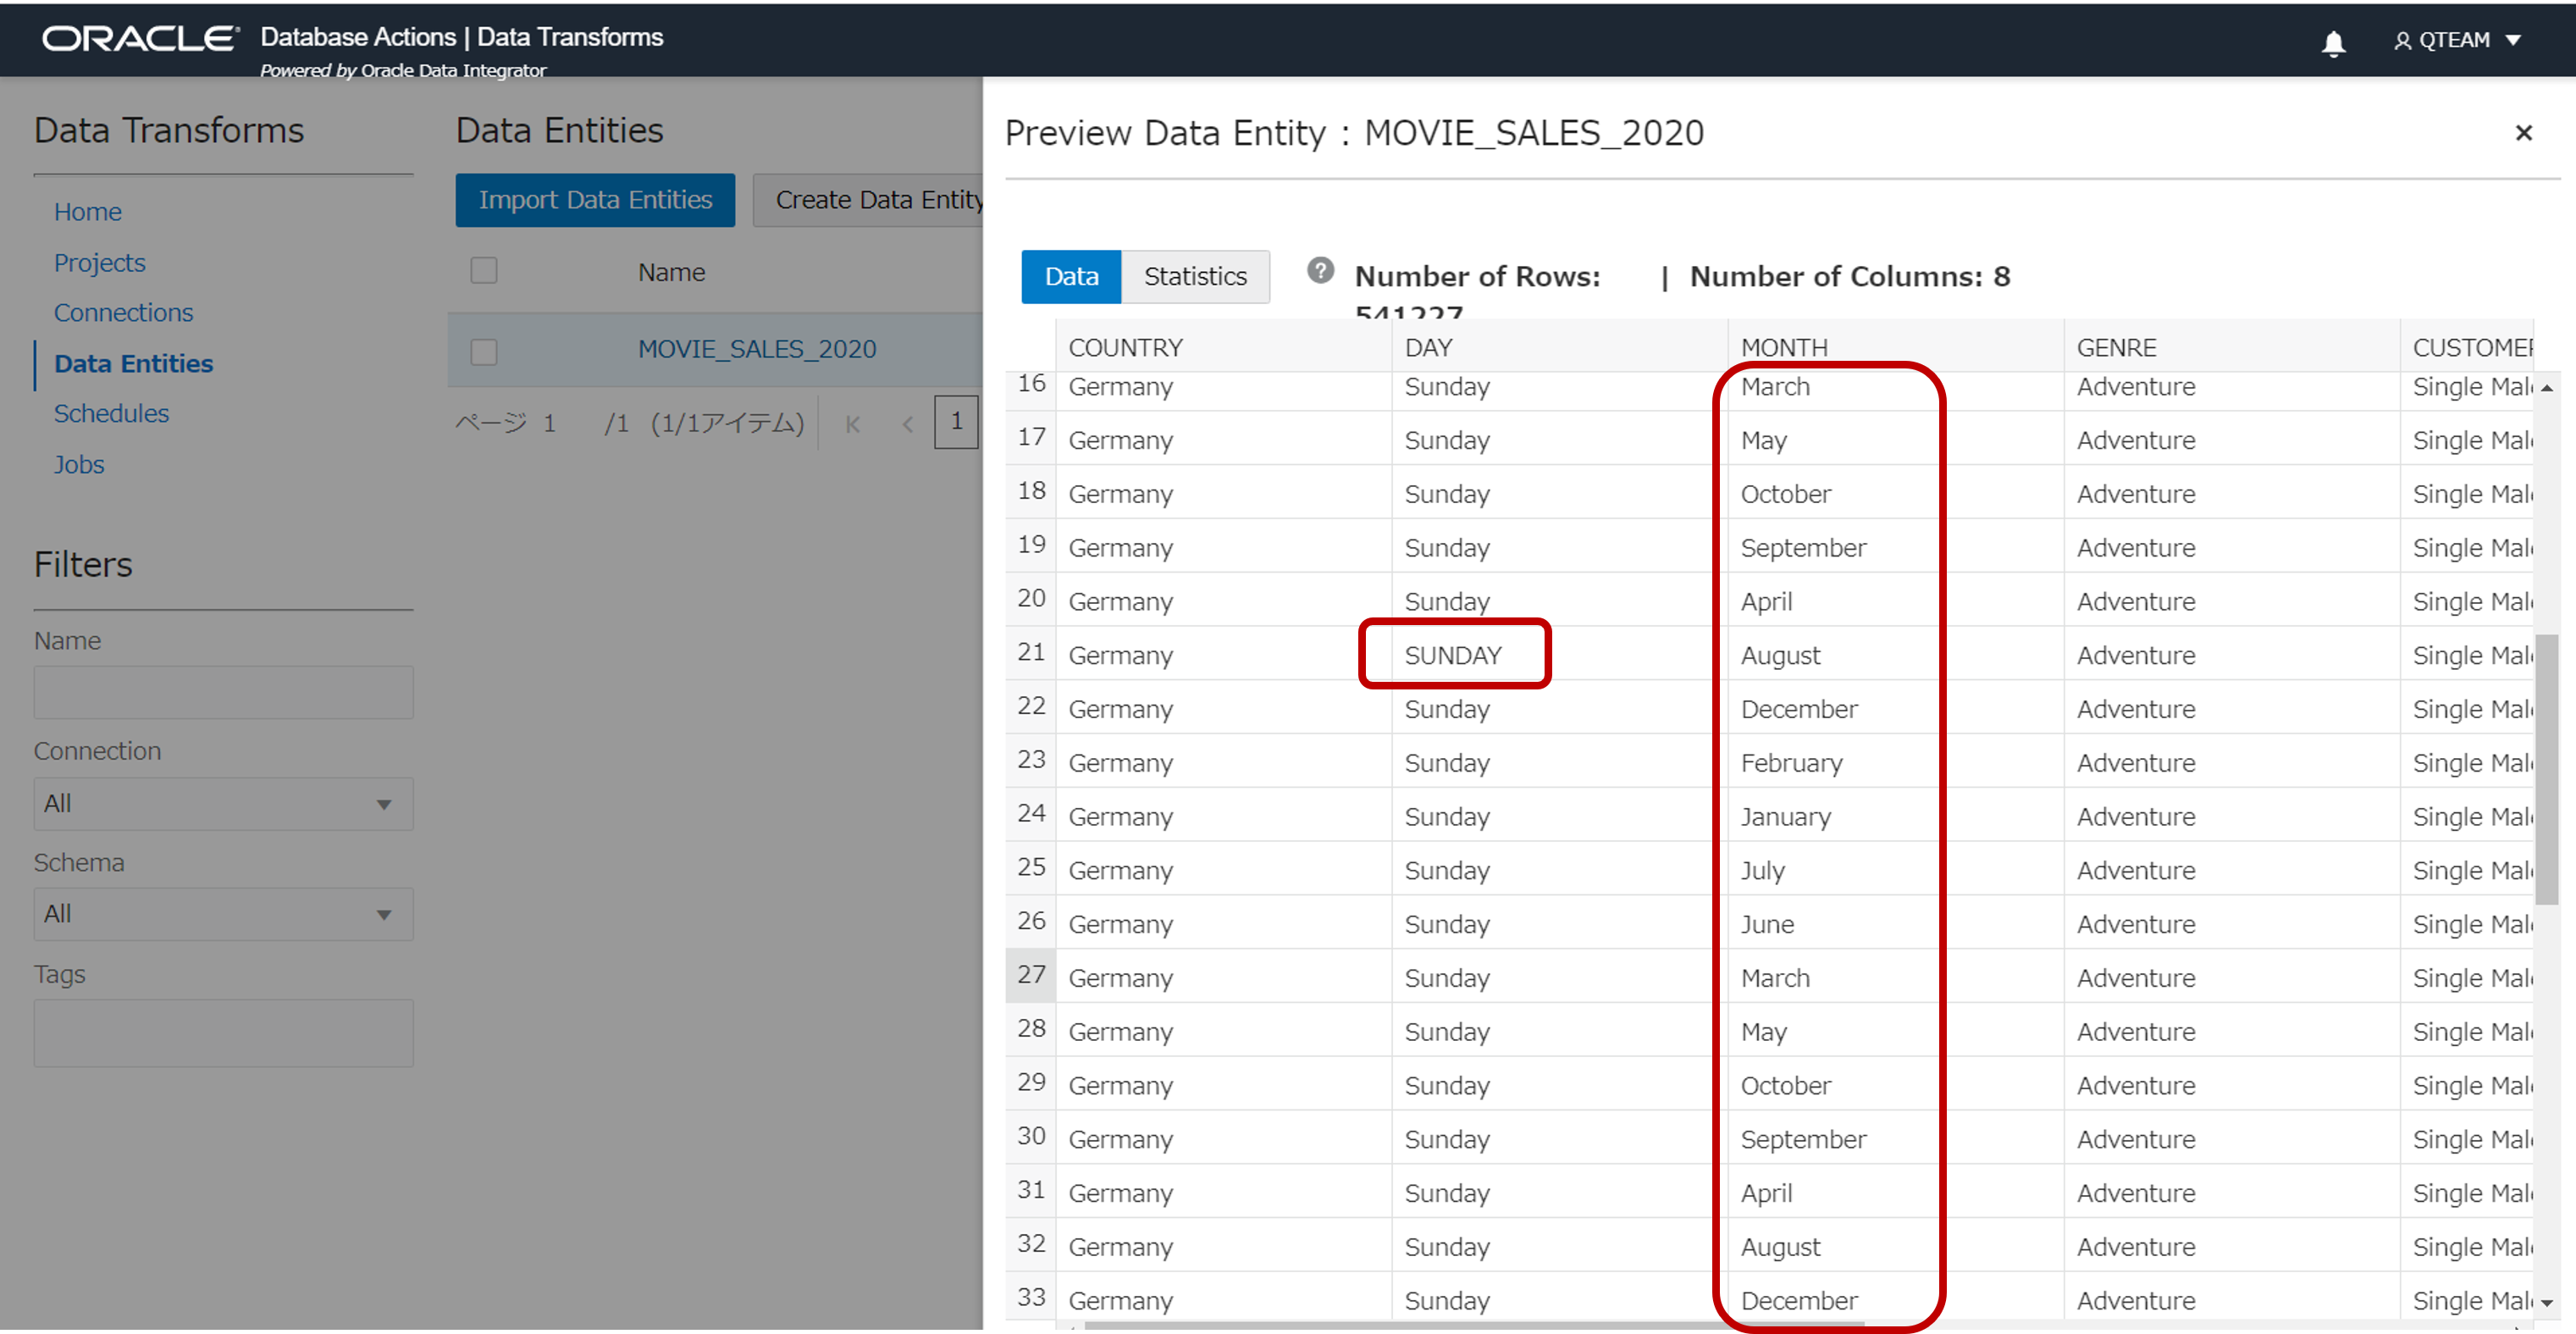
Task: Select the Data tab
Action: [1070, 277]
